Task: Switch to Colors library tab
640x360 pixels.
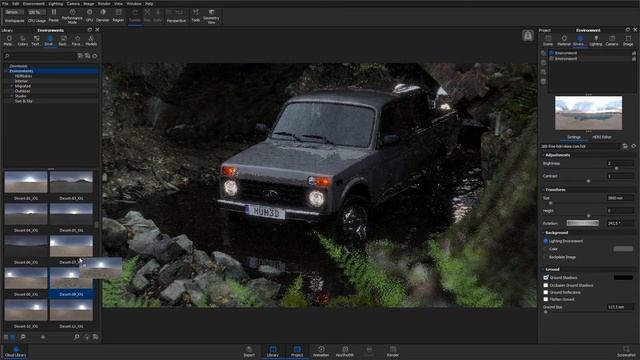Action: coord(23,40)
